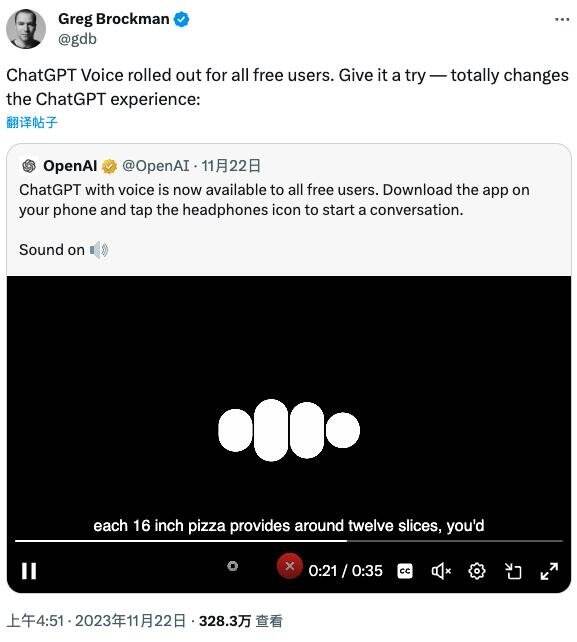Enter fullscreen video mode
The width and height of the screenshot is (577, 642).
pos(549,571)
